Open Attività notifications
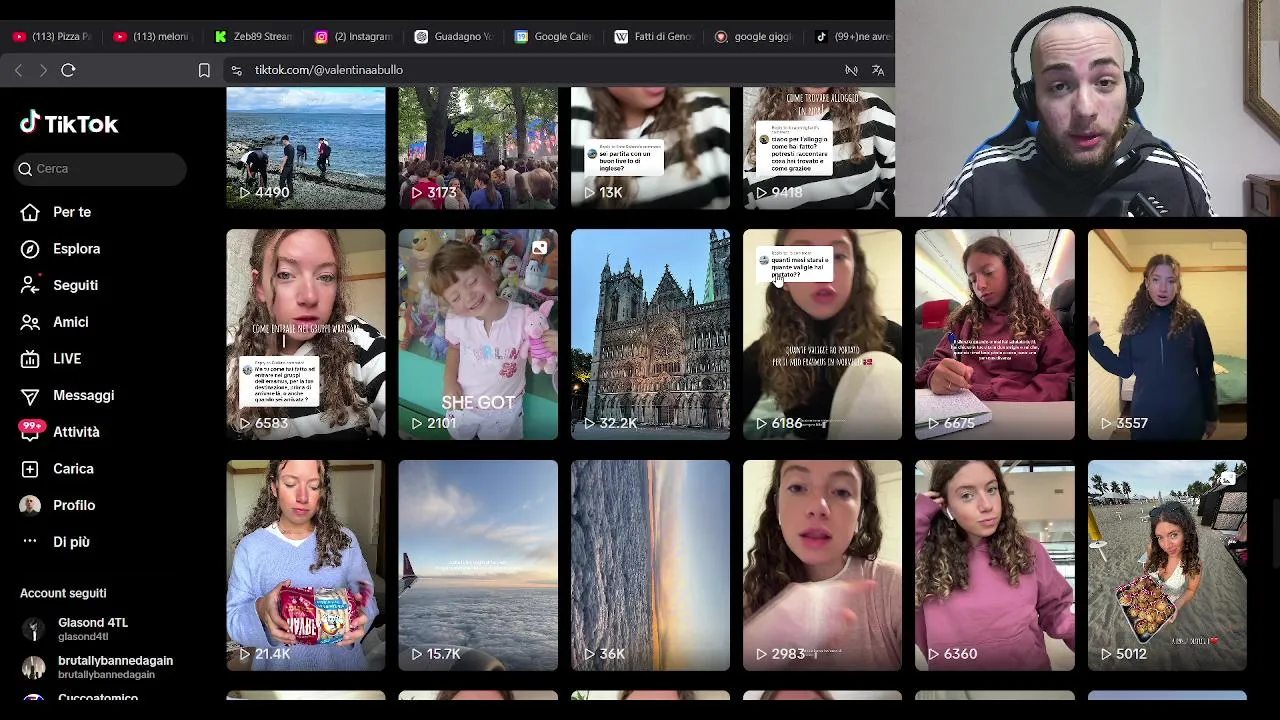Image resolution: width=1280 pixels, height=720 pixels. (x=76, y=432)
